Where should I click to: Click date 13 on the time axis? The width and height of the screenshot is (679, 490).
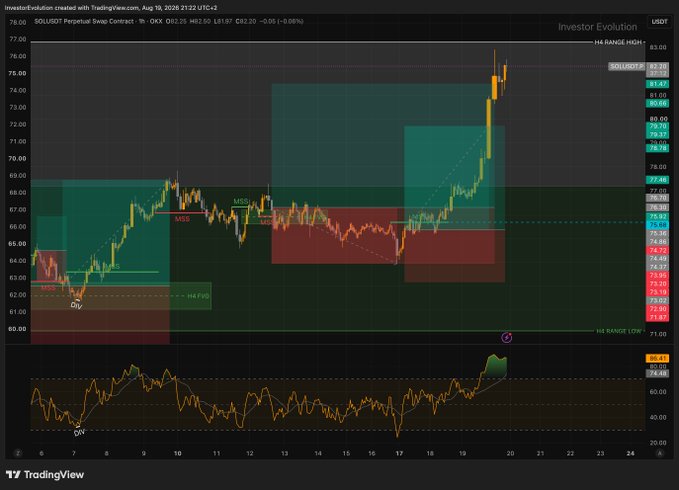(x=285, y=453)
